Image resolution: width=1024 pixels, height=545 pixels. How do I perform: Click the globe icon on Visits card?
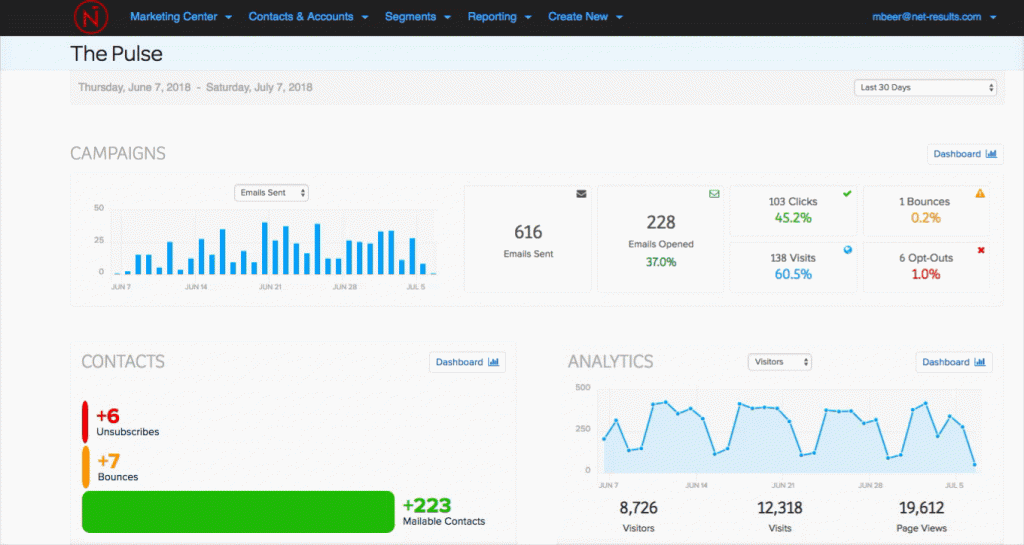[848, 249]
